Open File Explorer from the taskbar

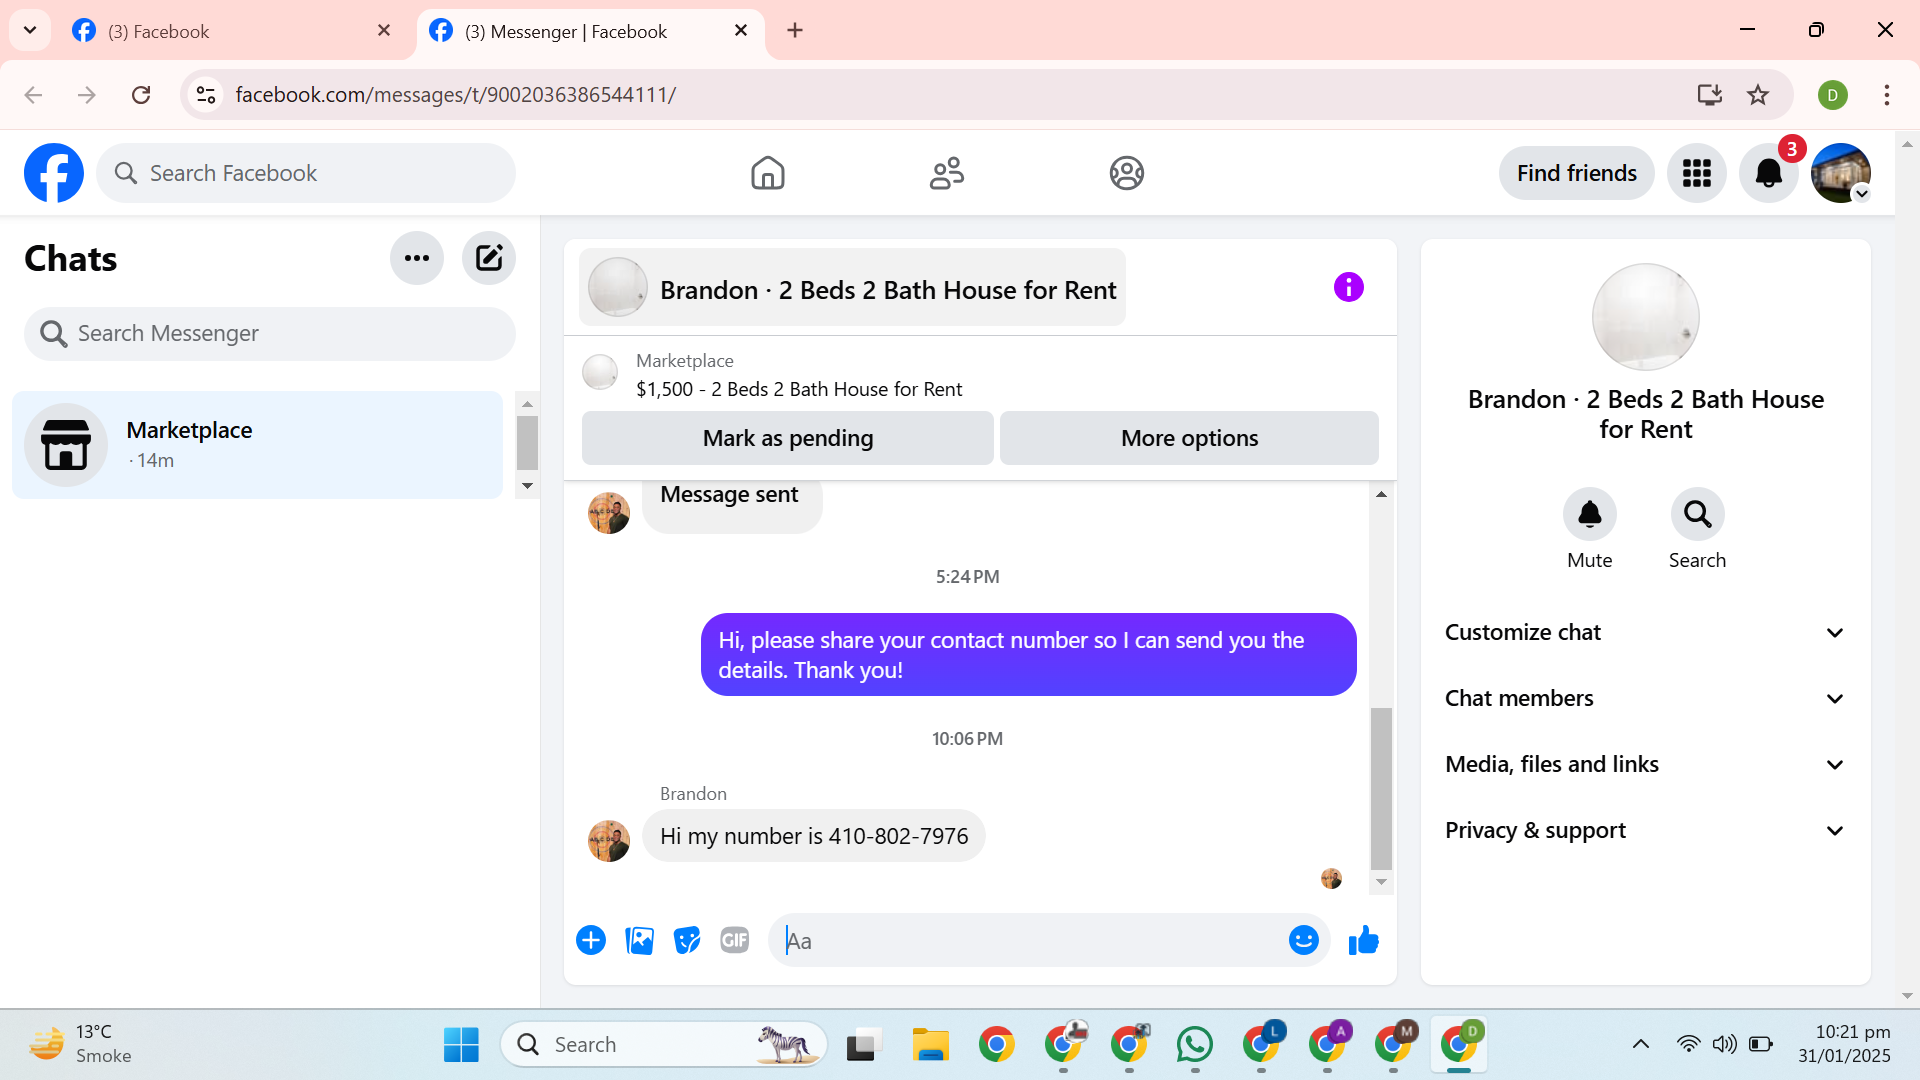pyautogui.click(x=930, y=1045)
